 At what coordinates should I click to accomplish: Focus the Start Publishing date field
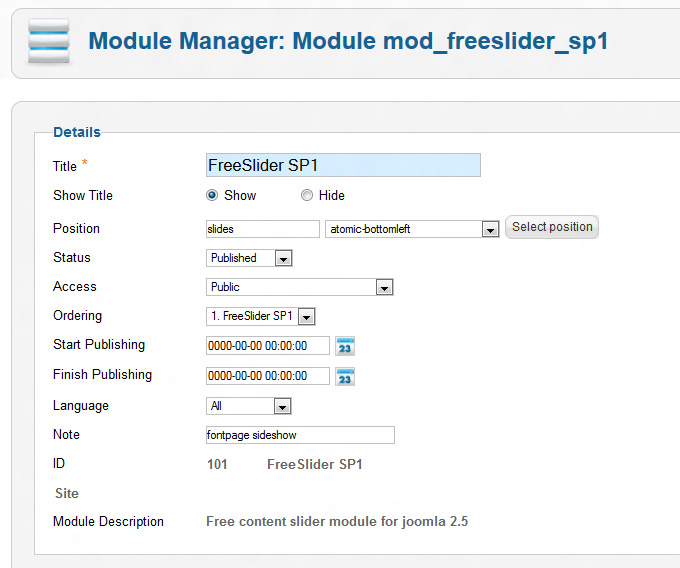pyautogui.click(x=267, y=346)
